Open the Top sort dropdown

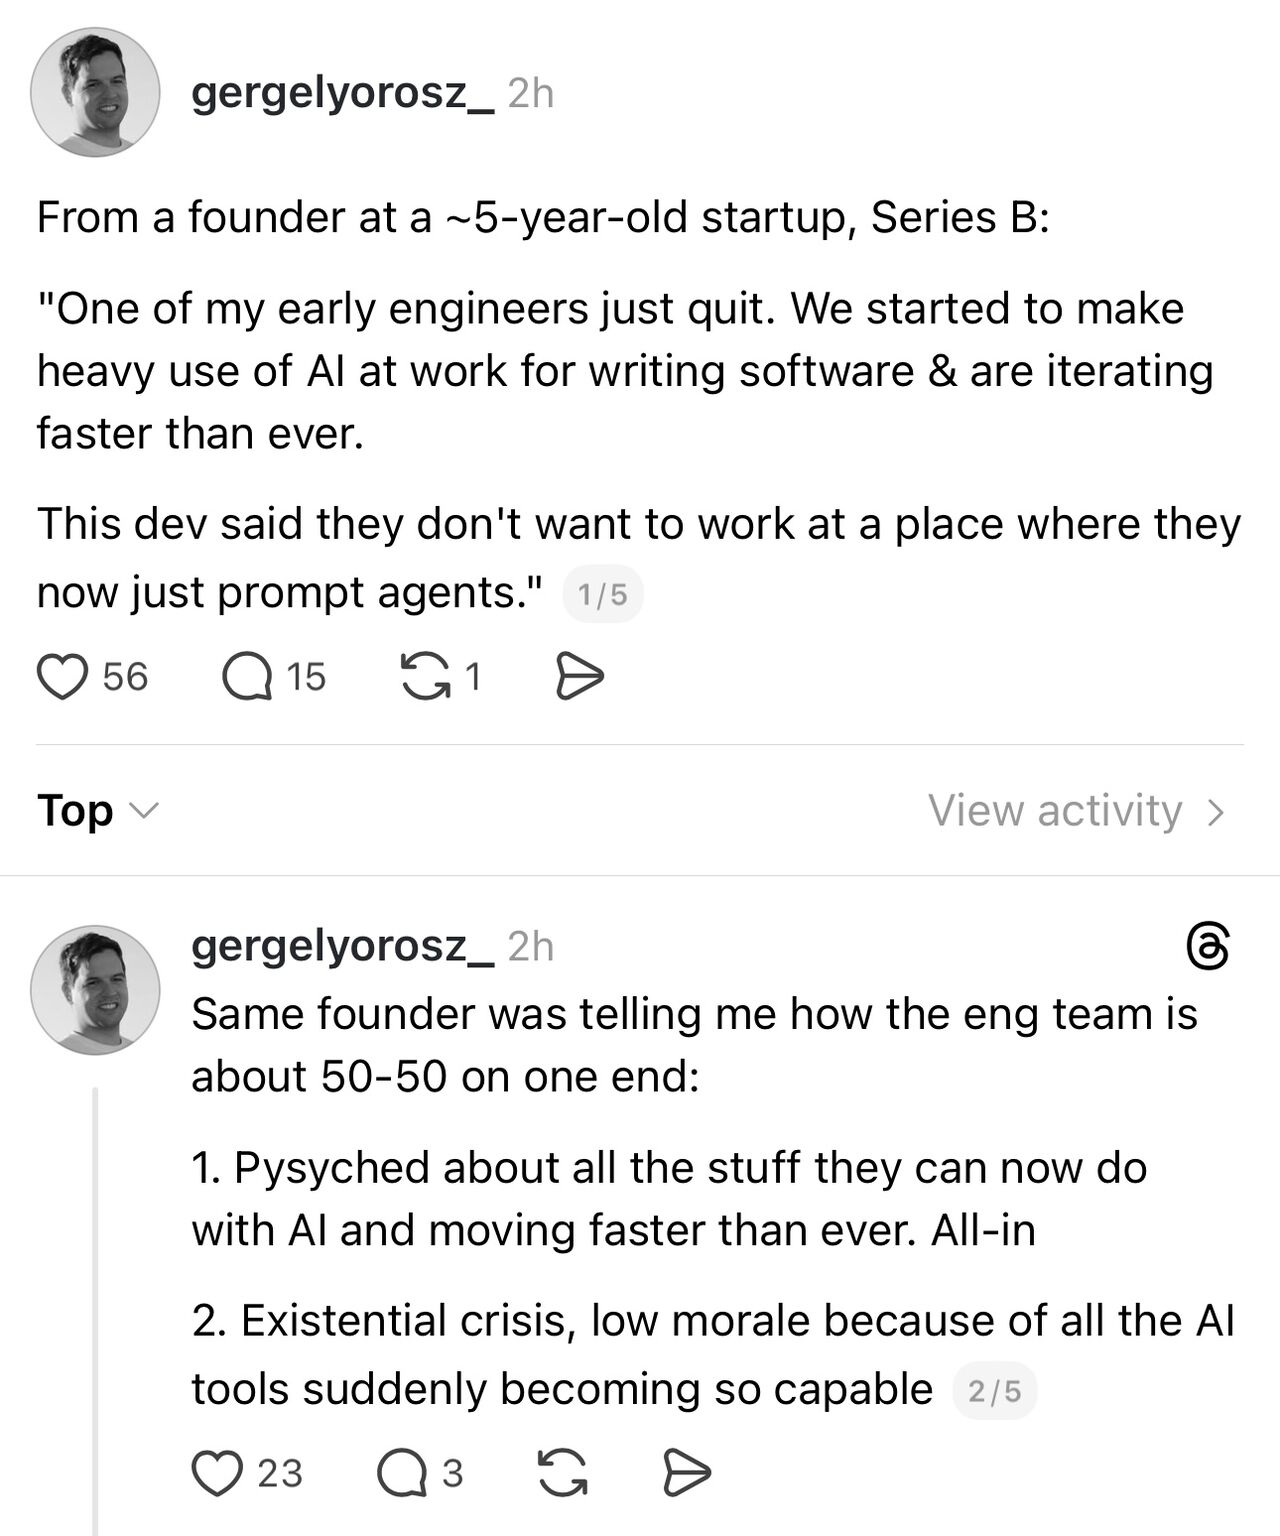pyautogui.click(x=96, y=810)
